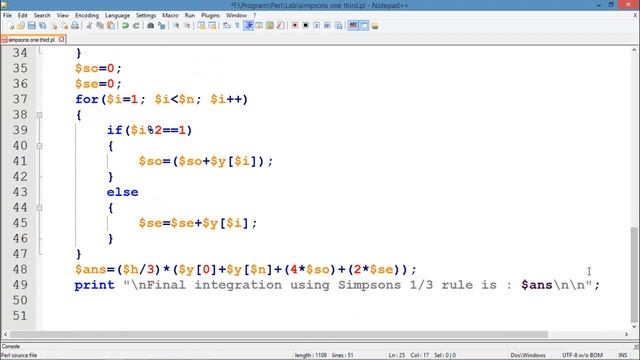Click 'Perl source file' status text

pyautogui.click(x=19, y=356)
